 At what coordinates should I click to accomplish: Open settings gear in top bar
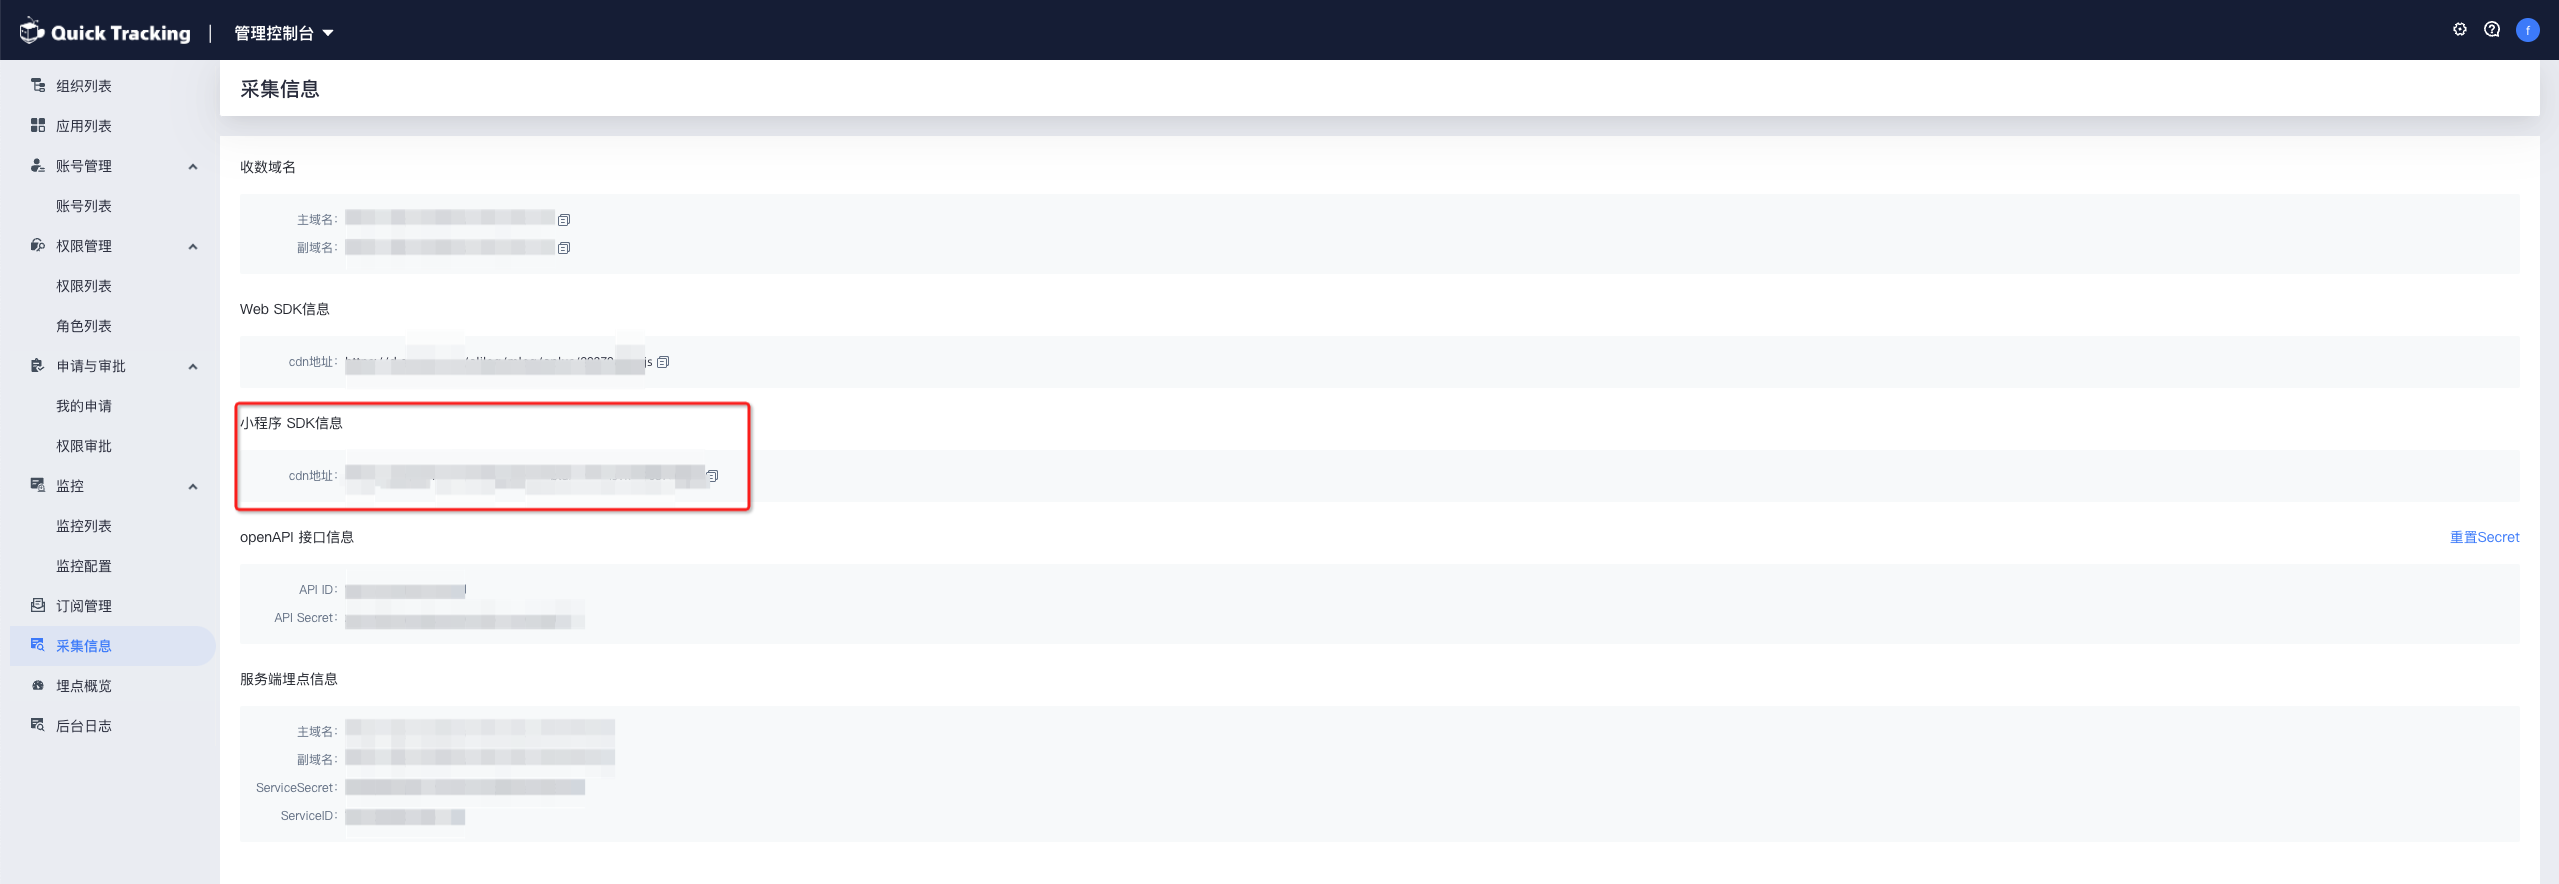2460,30
